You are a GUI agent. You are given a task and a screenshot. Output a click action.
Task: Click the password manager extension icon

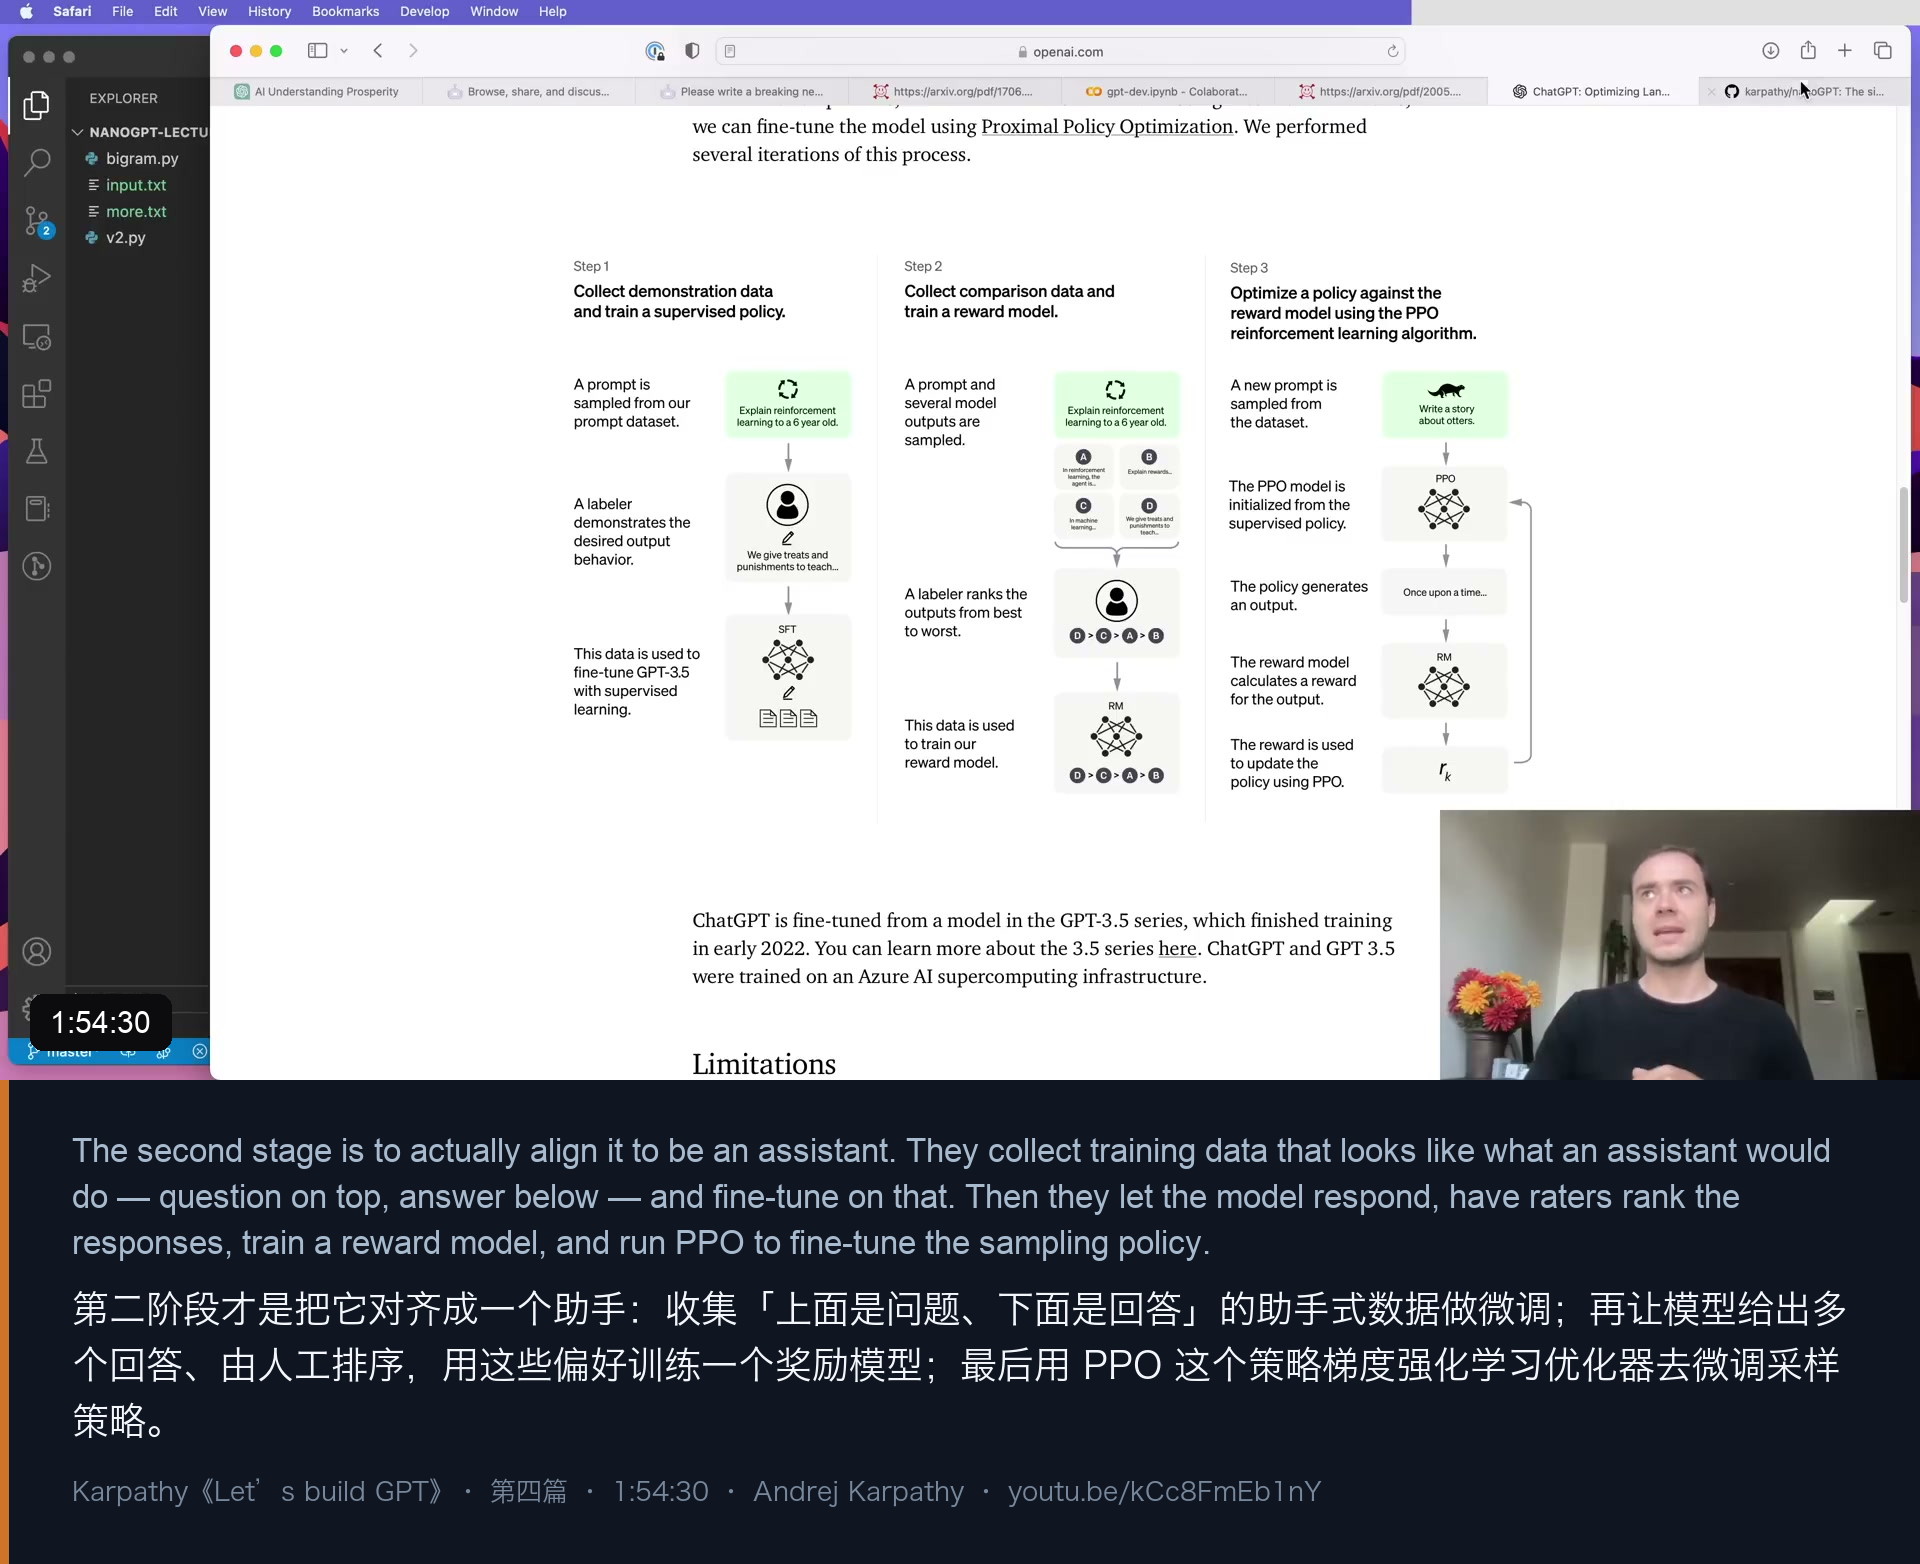click(x=655, y=51)
